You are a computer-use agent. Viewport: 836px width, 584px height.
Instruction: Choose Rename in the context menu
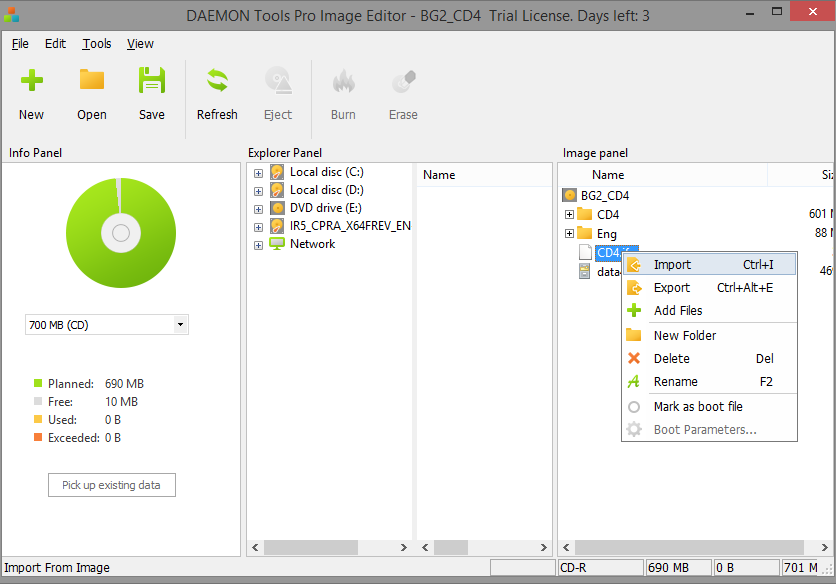click(x=710, y=381)
